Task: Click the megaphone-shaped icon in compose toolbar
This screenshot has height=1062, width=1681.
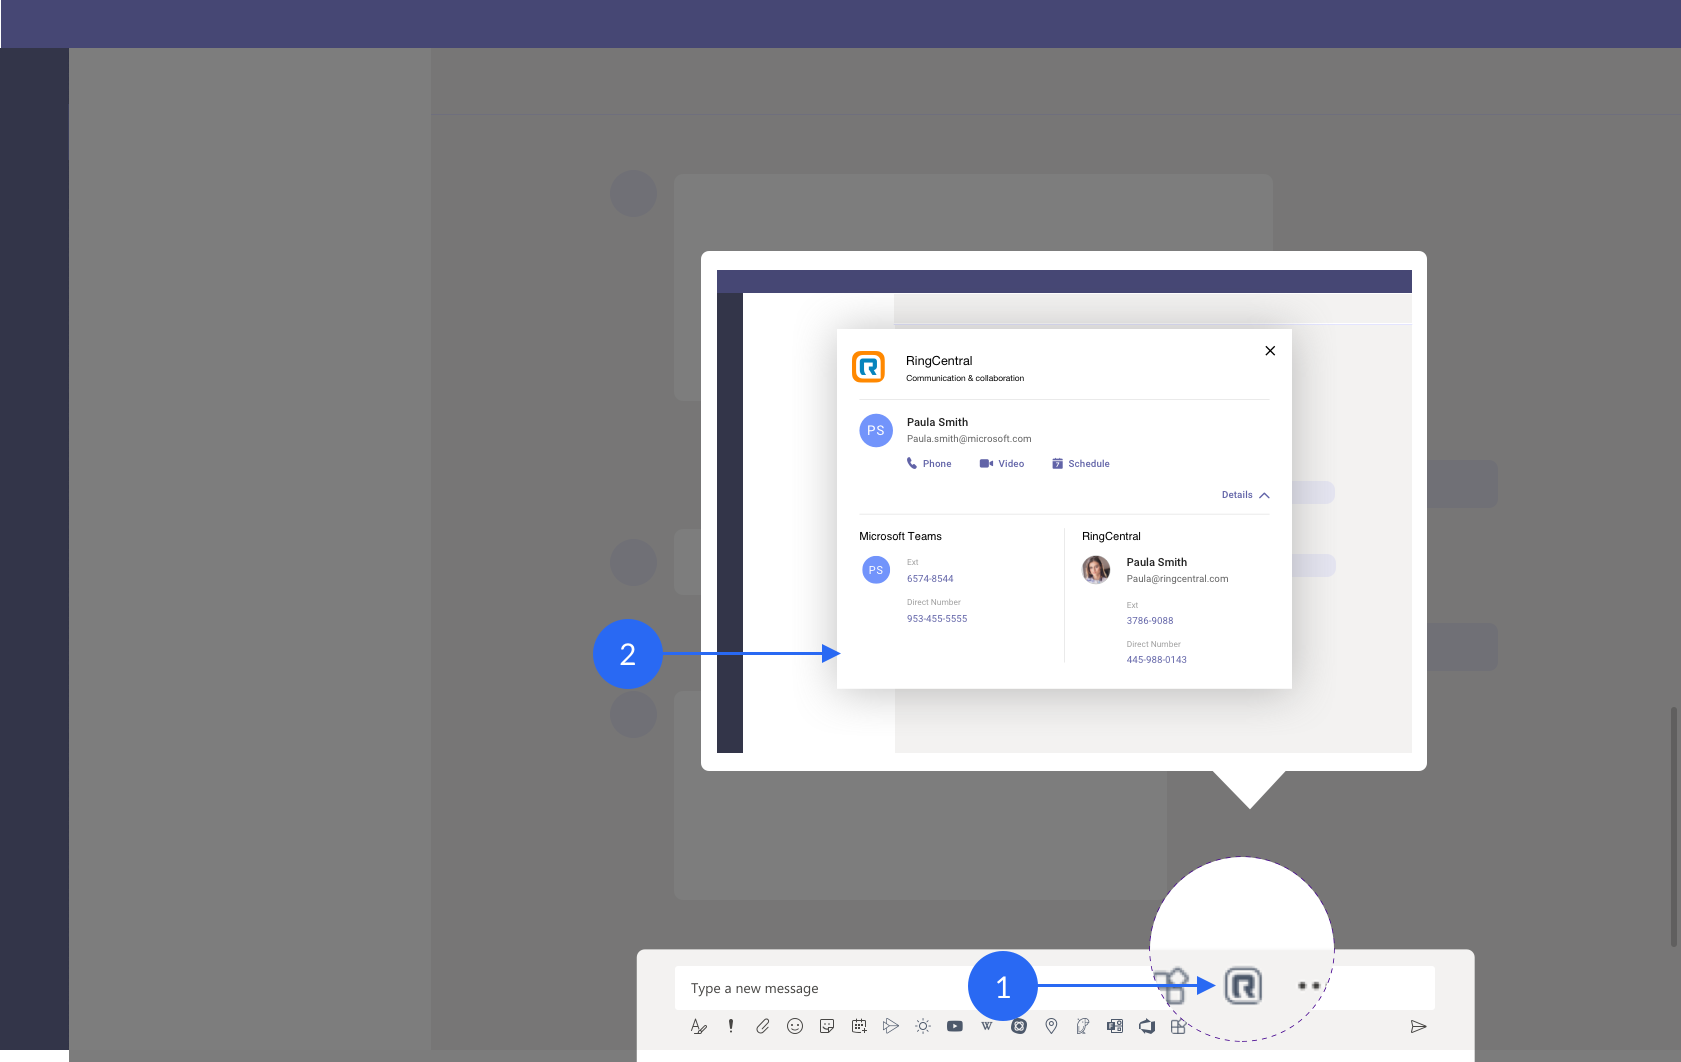Action: tap(1147, 1026)
